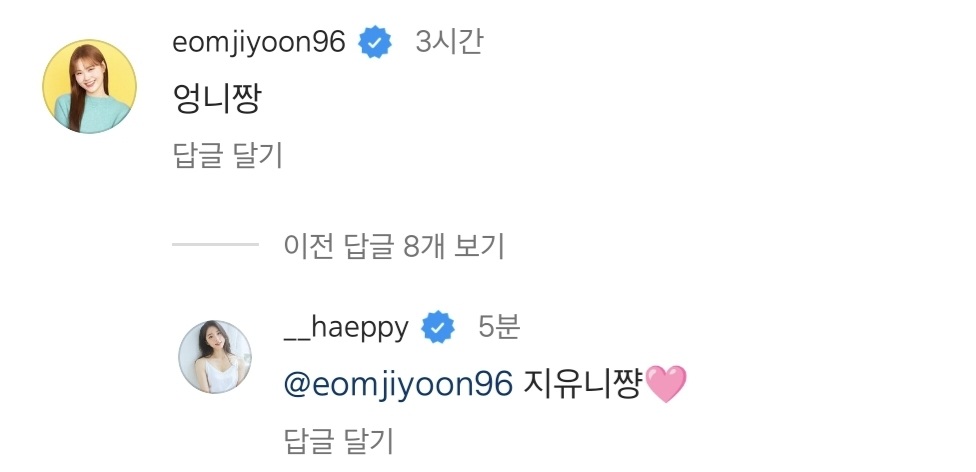Tap 답글 달기 under __haeppy's reply

point(339,441)
